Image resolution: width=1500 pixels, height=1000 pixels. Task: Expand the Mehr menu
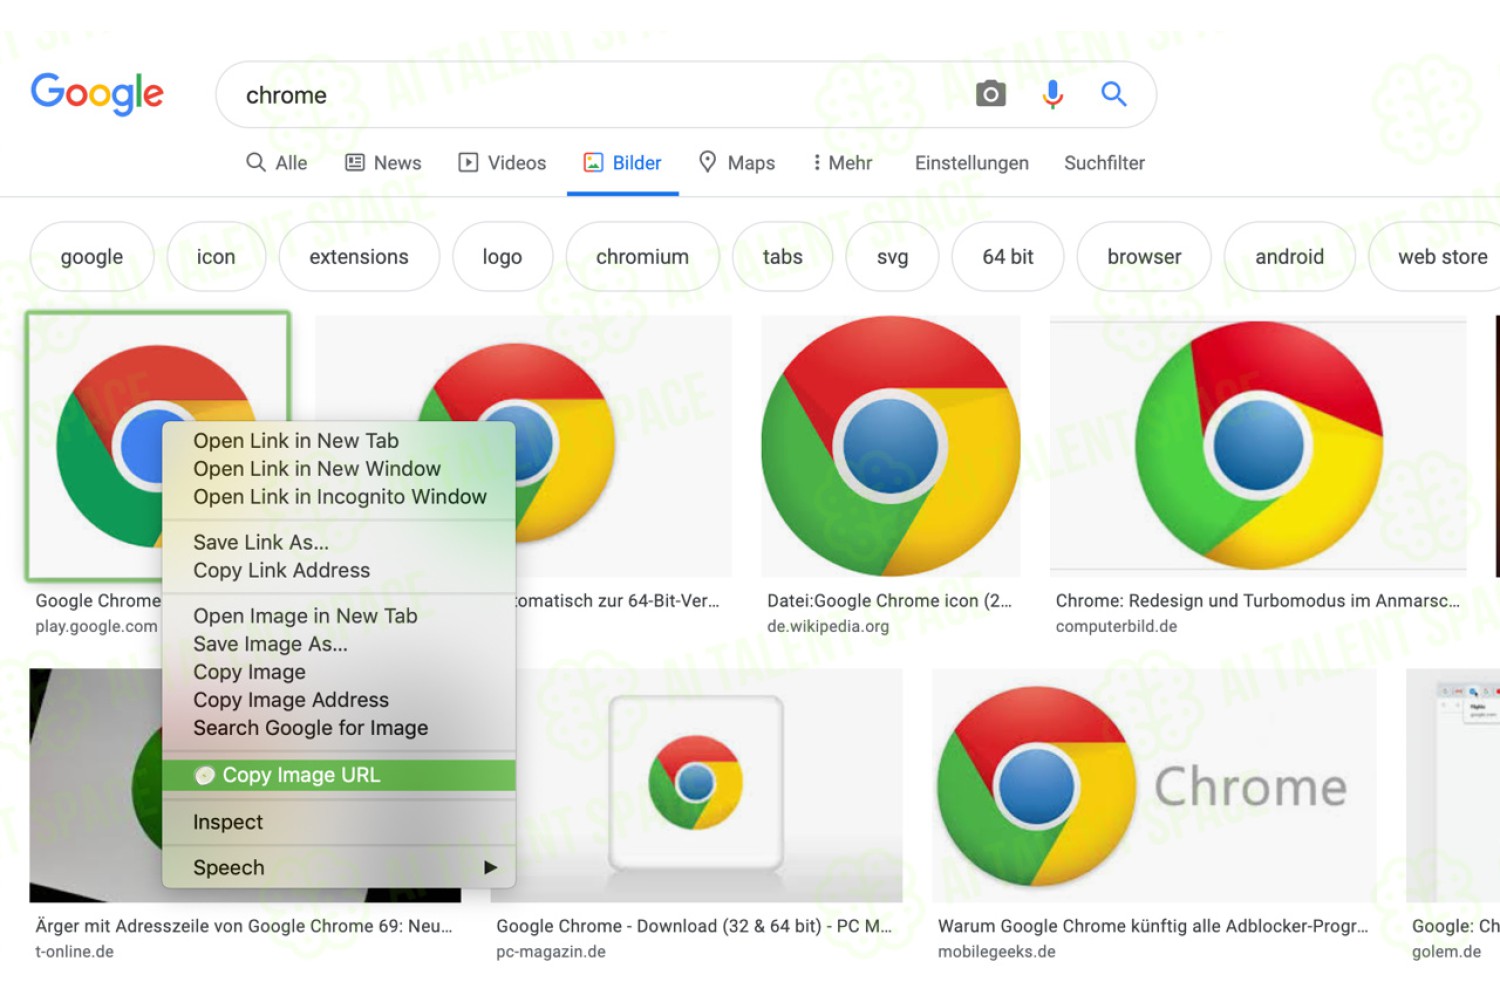[842, 162]
